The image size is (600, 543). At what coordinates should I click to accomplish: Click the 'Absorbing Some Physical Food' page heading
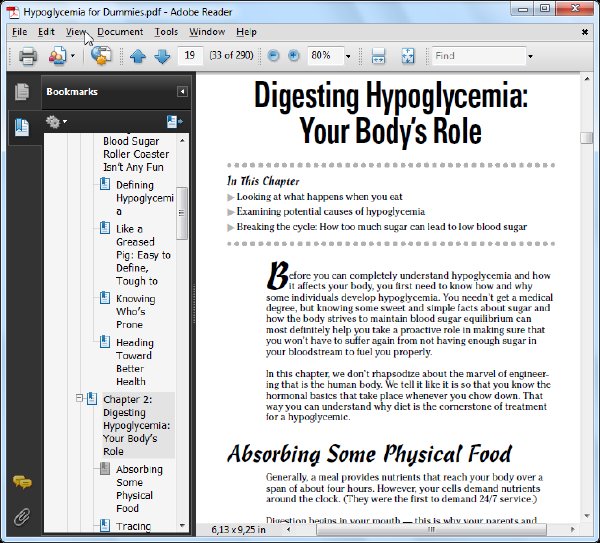(x=369, y=454)
